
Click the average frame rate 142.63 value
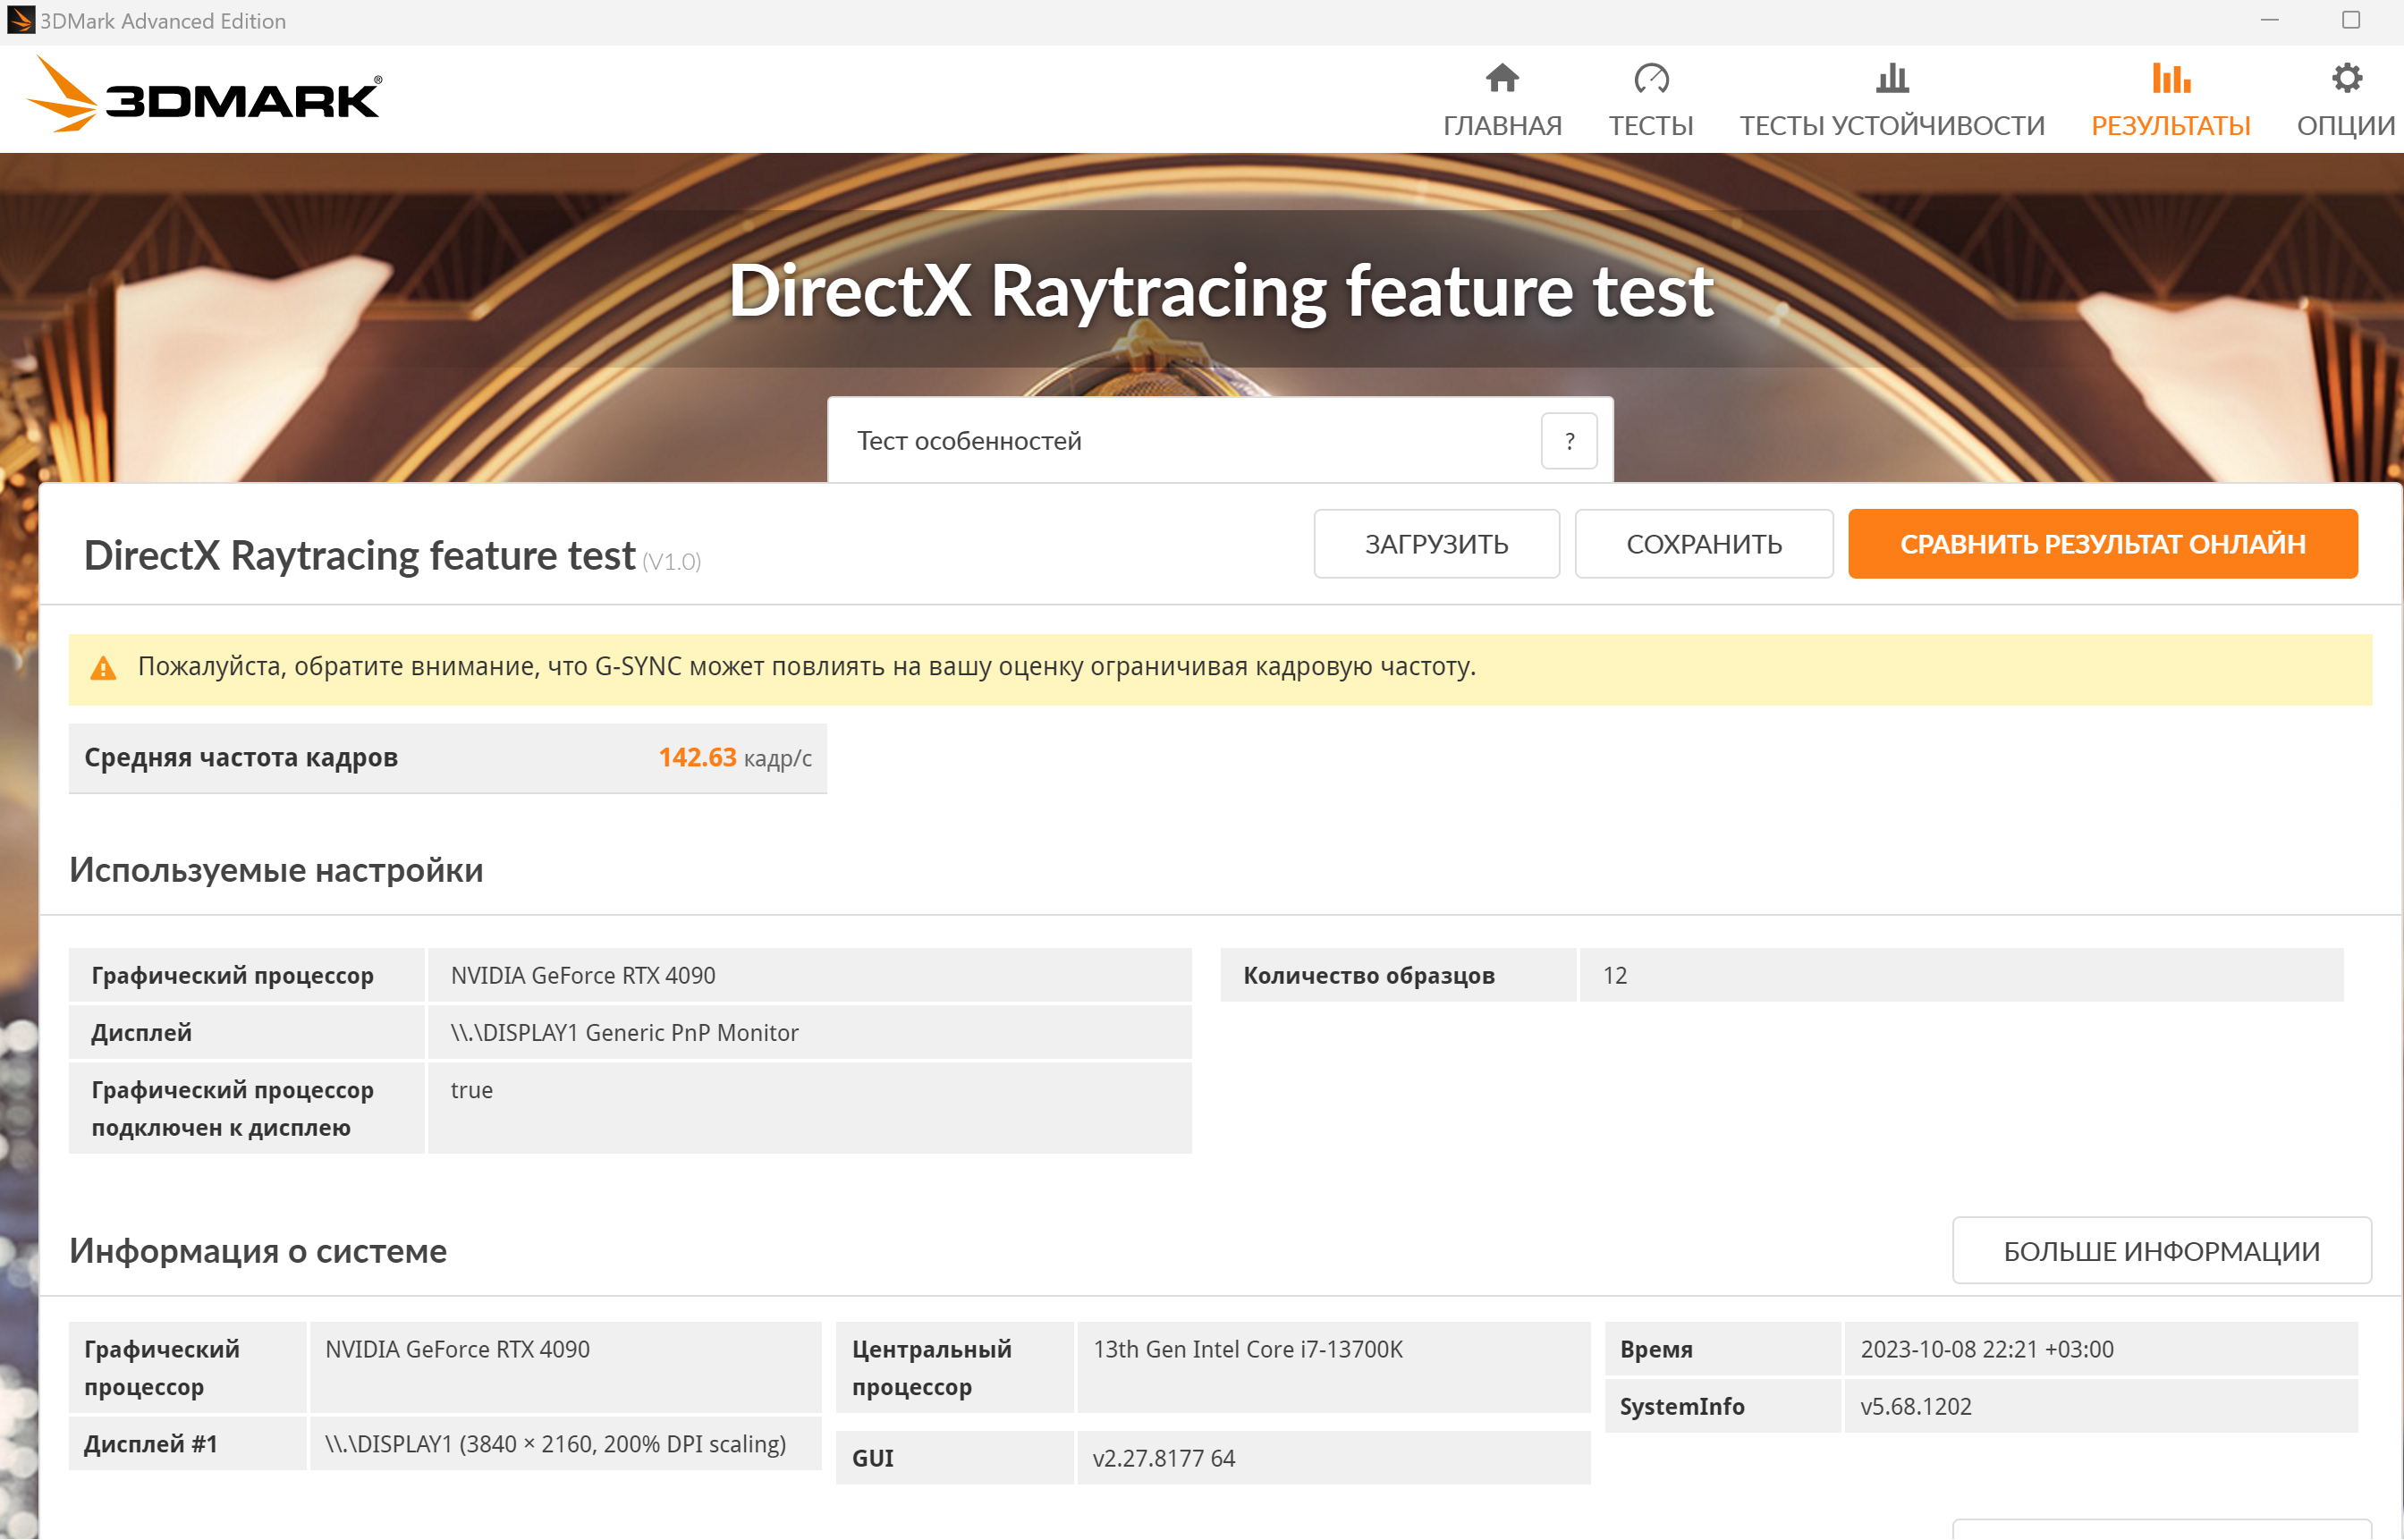point(697,757)
